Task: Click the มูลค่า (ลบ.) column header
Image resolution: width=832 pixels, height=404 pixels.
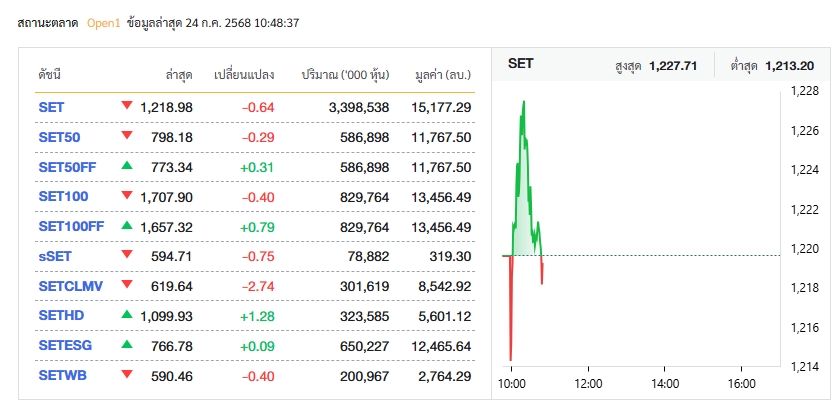Action: point(443,75)
